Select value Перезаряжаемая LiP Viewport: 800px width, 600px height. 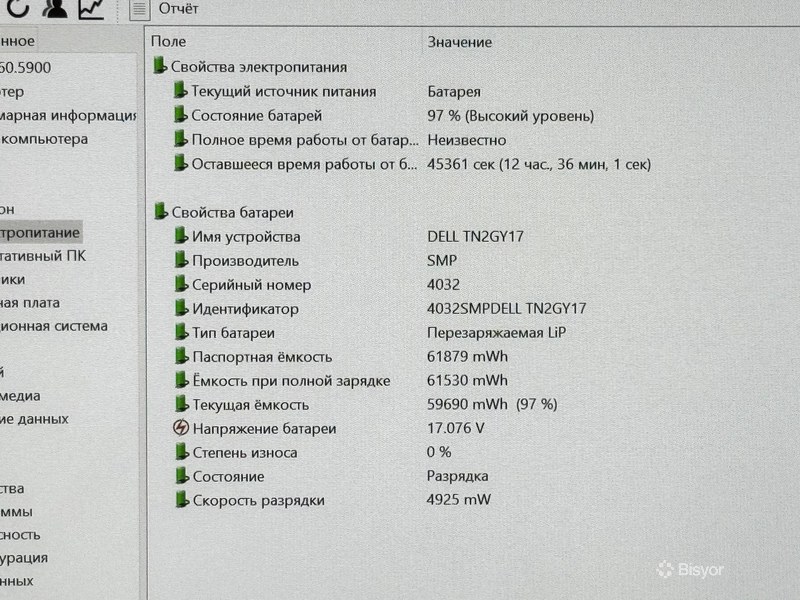coord(496,333)
